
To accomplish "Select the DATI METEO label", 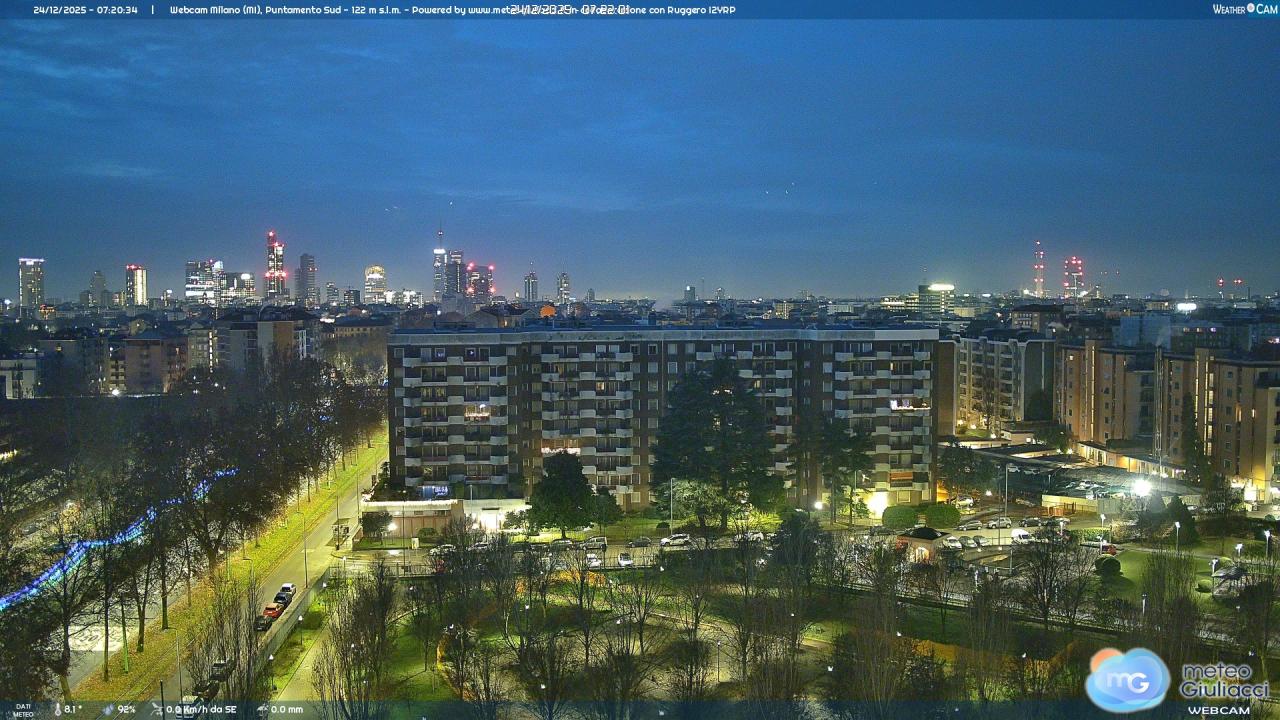I will tap(22, 710).
